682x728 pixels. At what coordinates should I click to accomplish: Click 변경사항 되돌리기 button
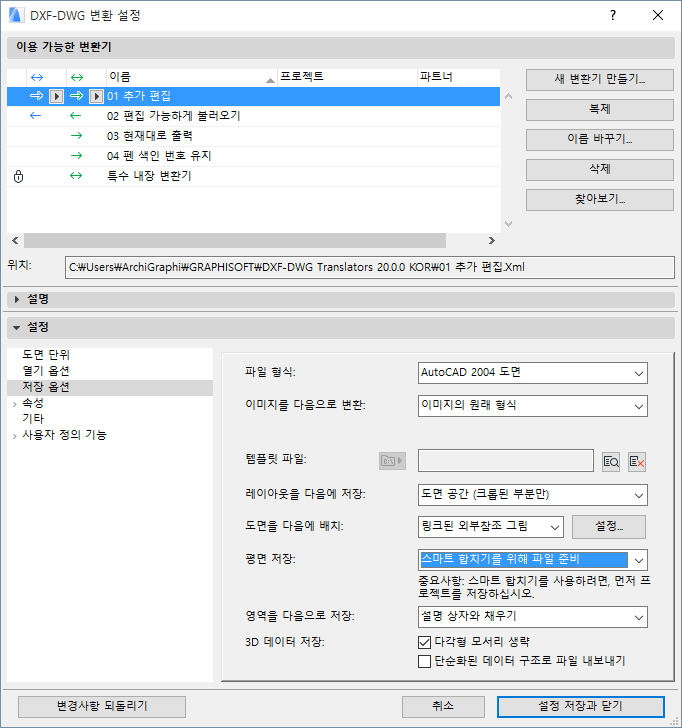102,707
